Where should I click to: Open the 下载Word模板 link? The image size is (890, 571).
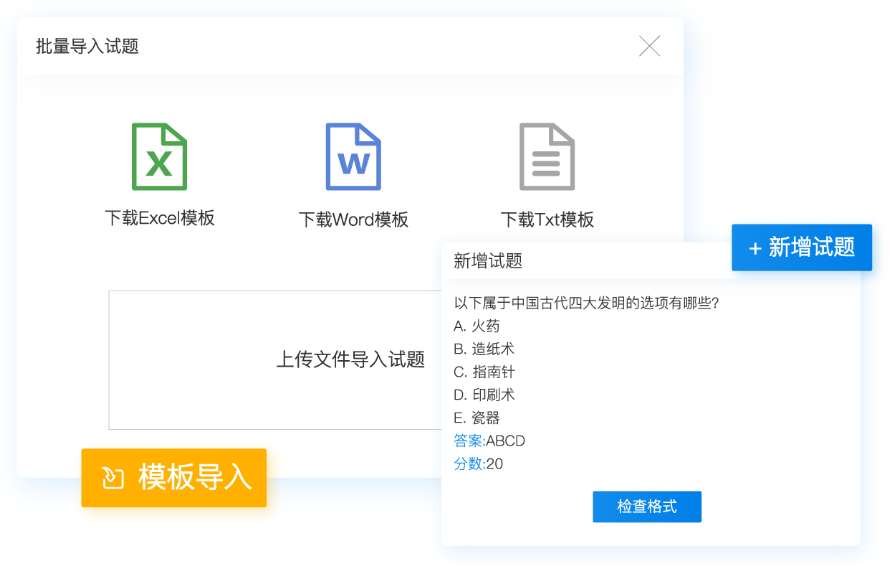(353, 219)
